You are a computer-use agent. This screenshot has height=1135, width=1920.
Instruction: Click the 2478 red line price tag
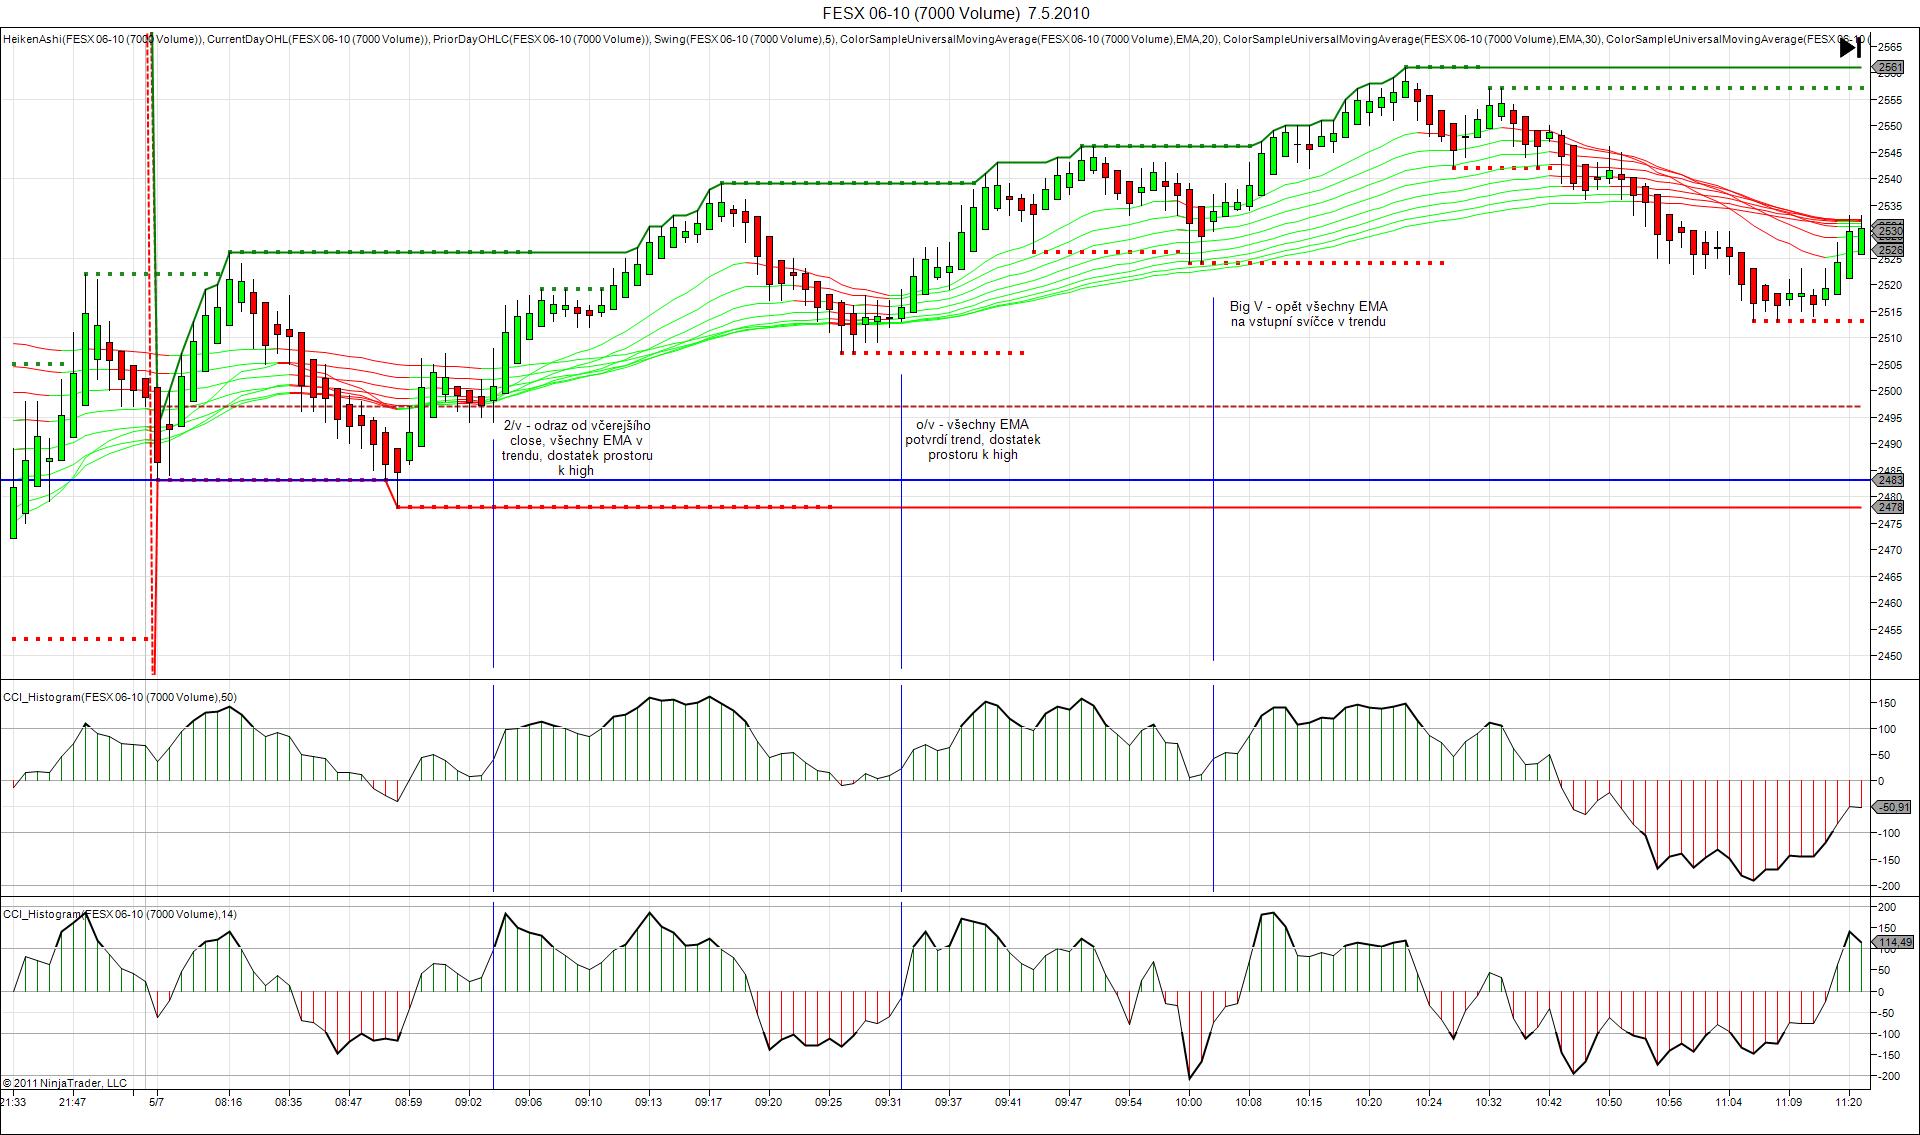(1890, 507)
